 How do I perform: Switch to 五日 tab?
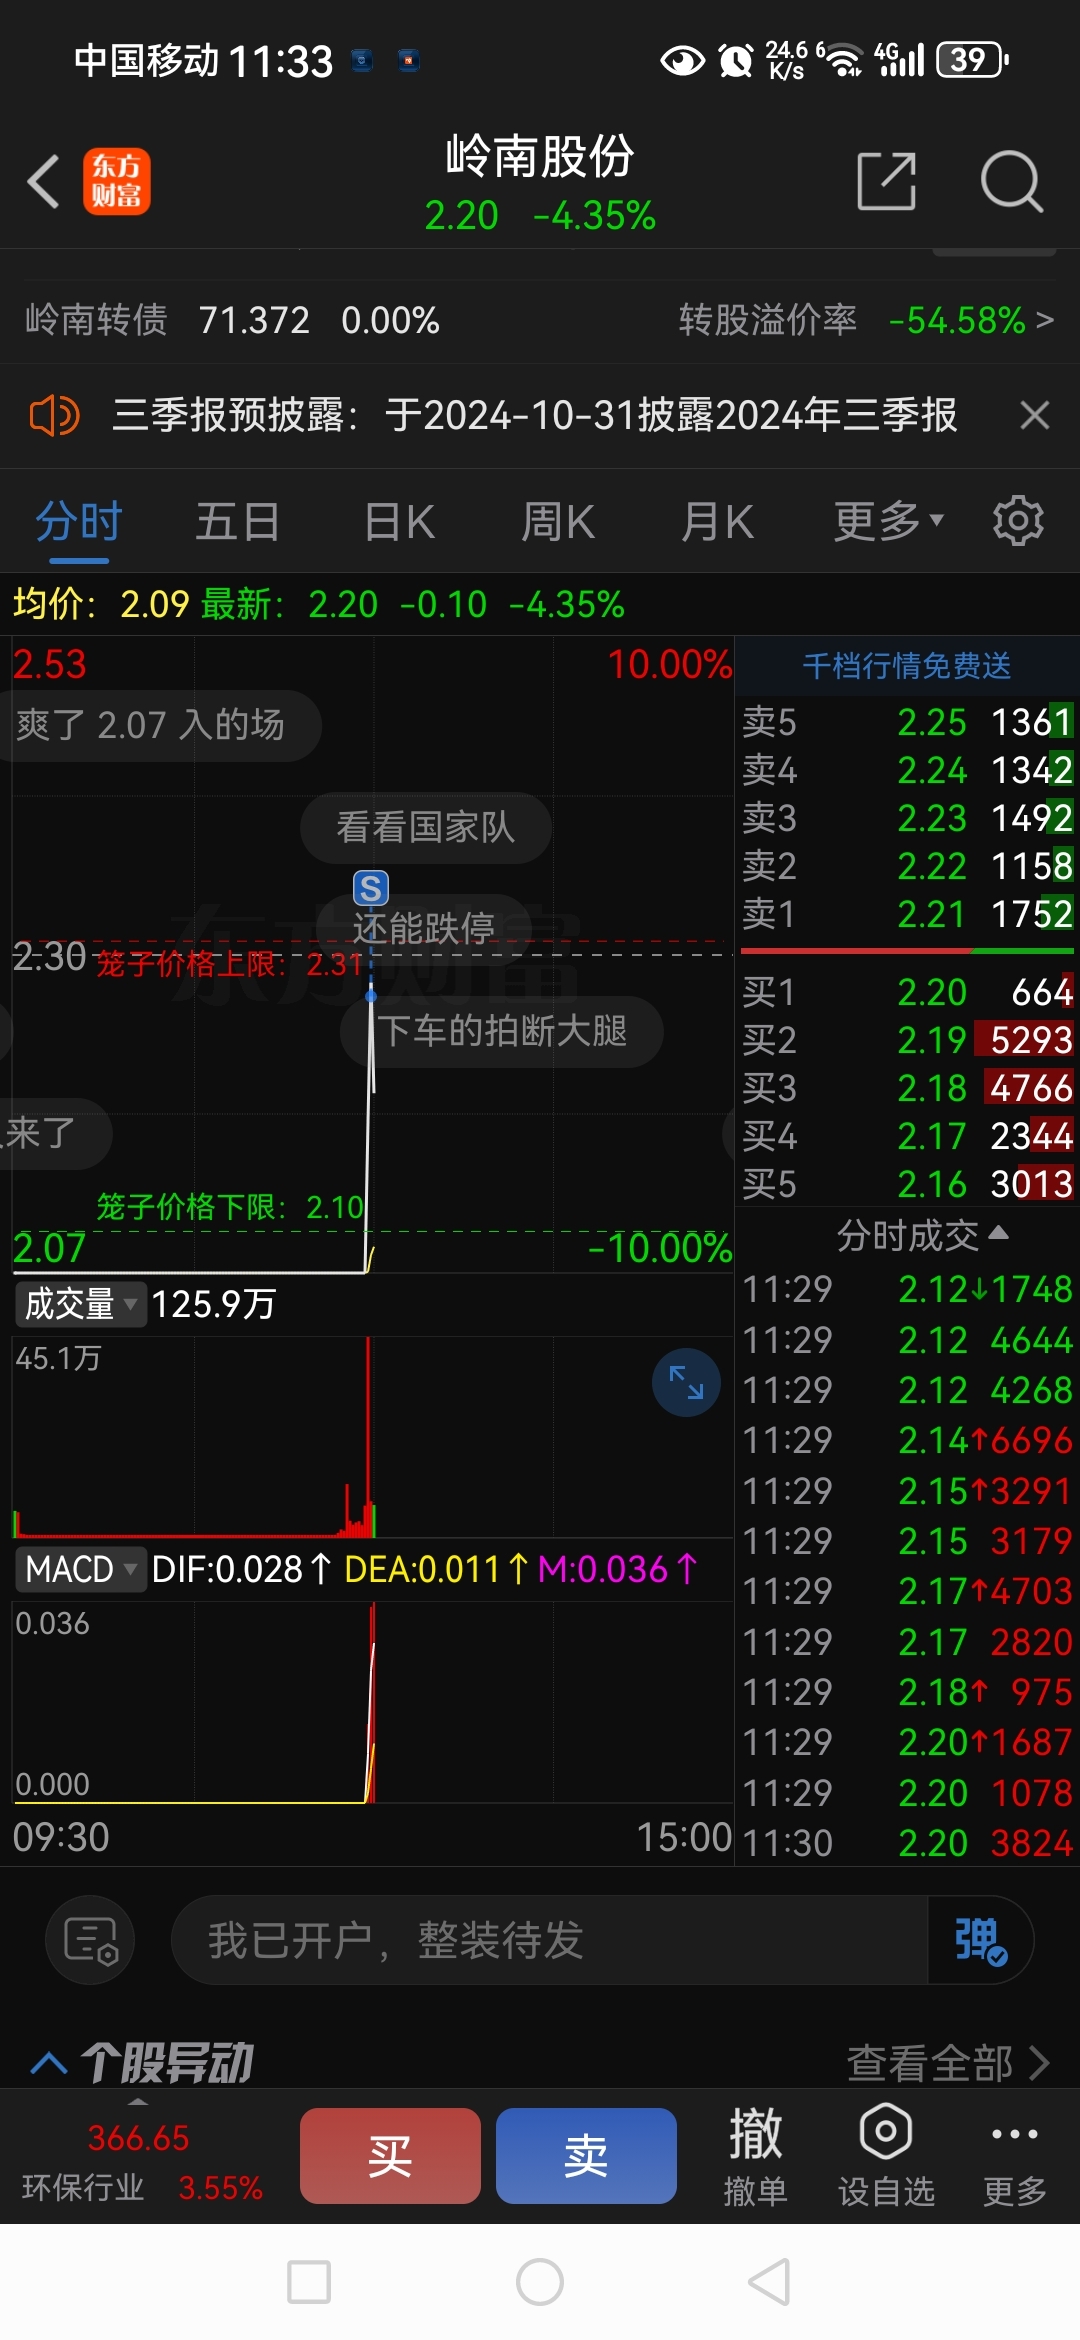click(x=237, y=521)
